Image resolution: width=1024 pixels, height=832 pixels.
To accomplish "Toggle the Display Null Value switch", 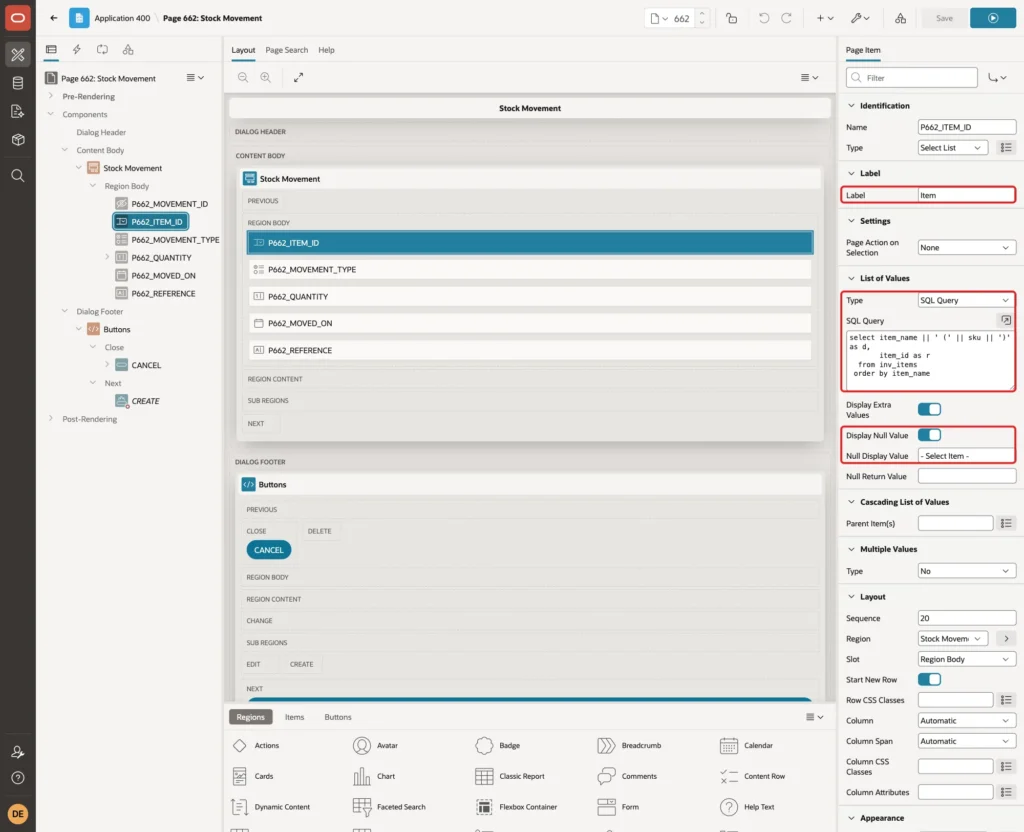I will point(929,435).
